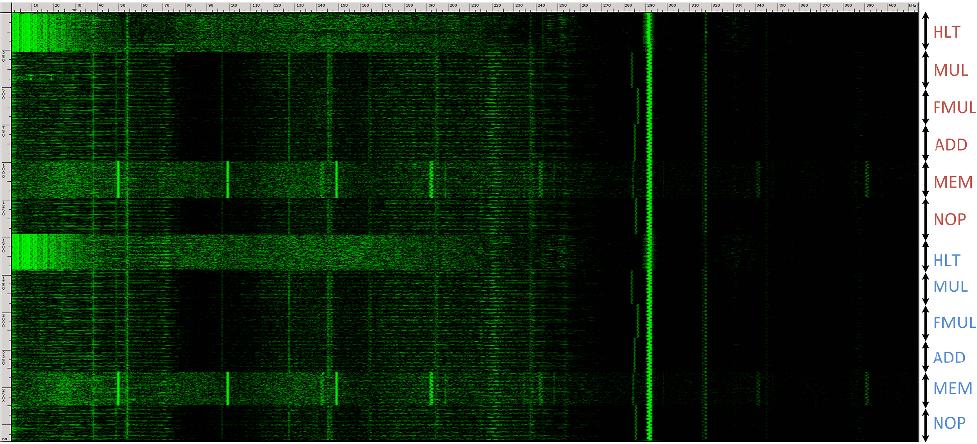
Task: Select the blue ADD label
Action: point(949,357)
